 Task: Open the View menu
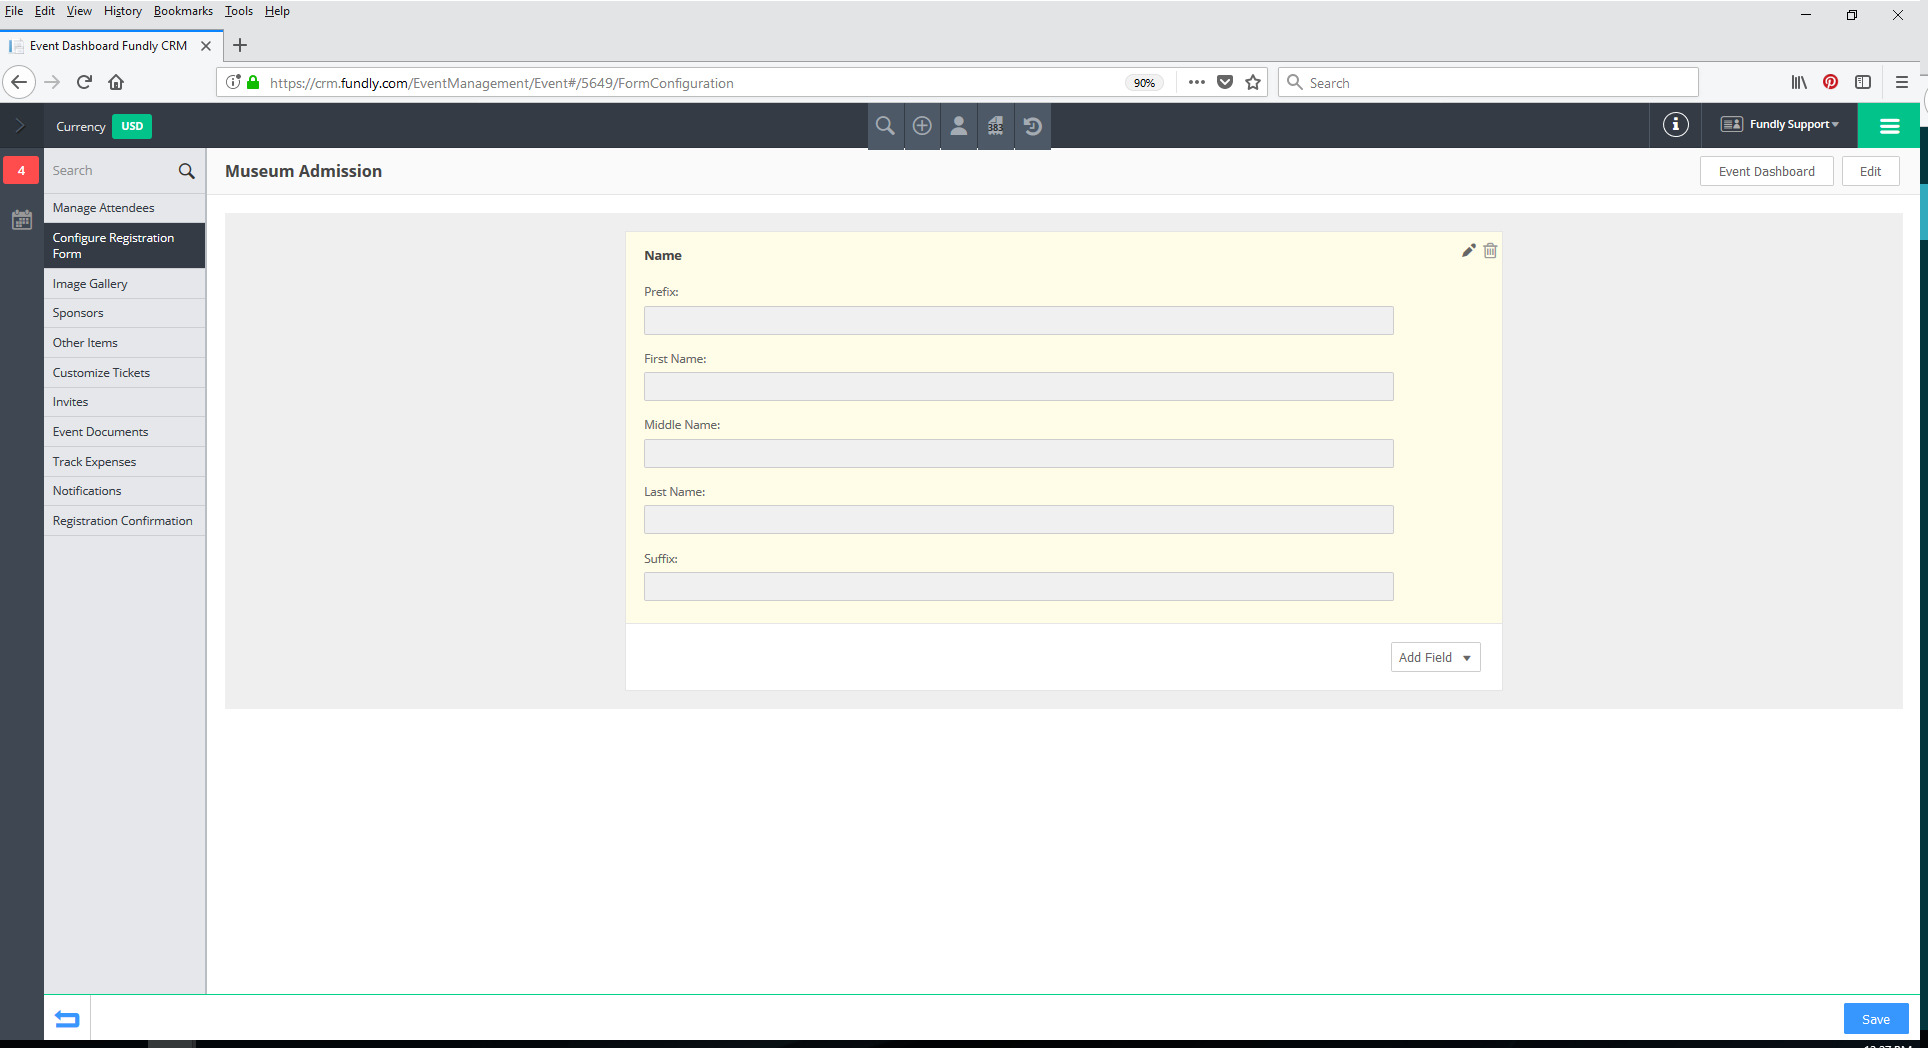coord(79,11)
